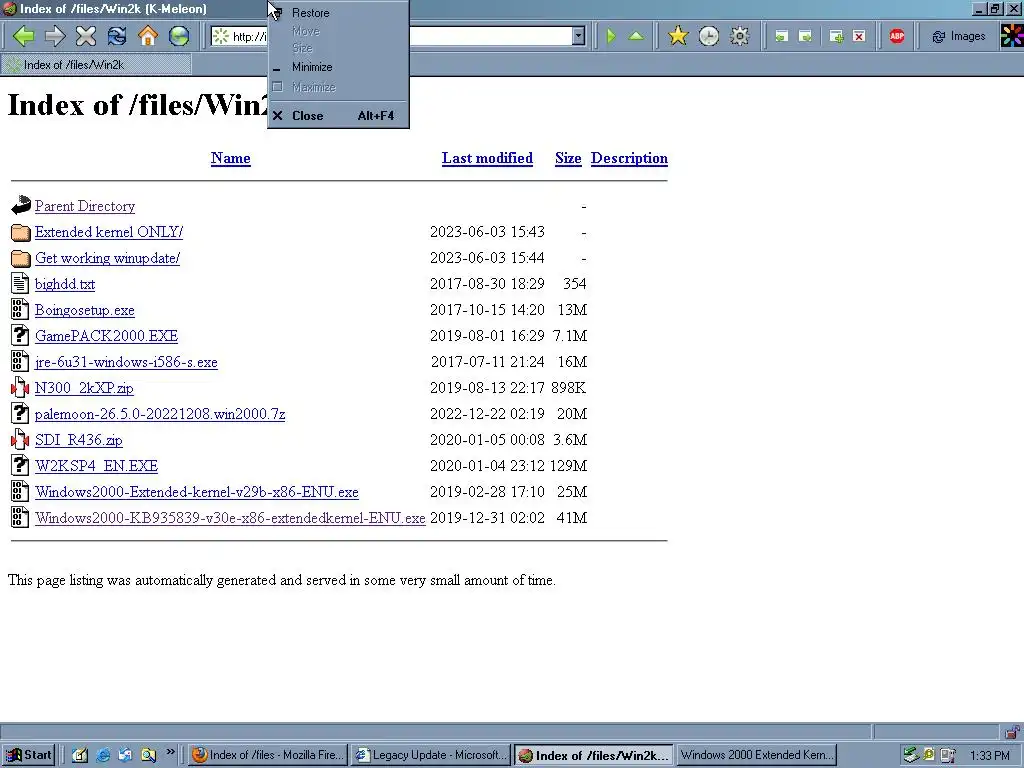Expand Quick Launch overflow chevron

click(x=170, y=752)
